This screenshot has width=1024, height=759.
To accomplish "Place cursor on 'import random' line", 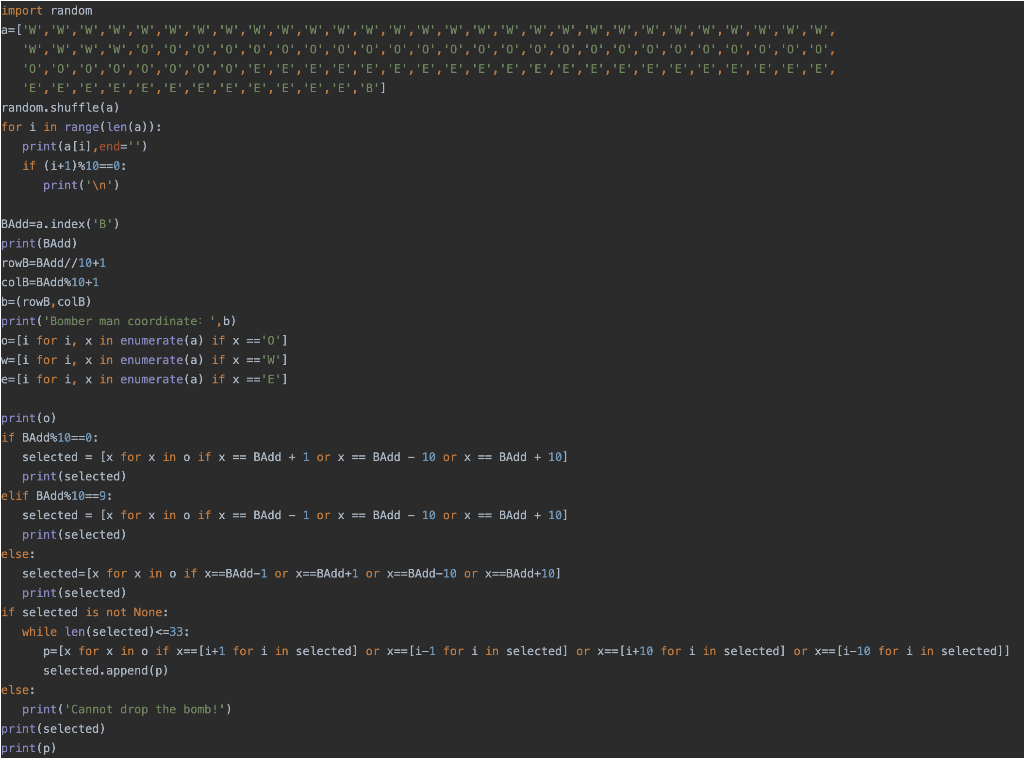I will click(47, 10).
